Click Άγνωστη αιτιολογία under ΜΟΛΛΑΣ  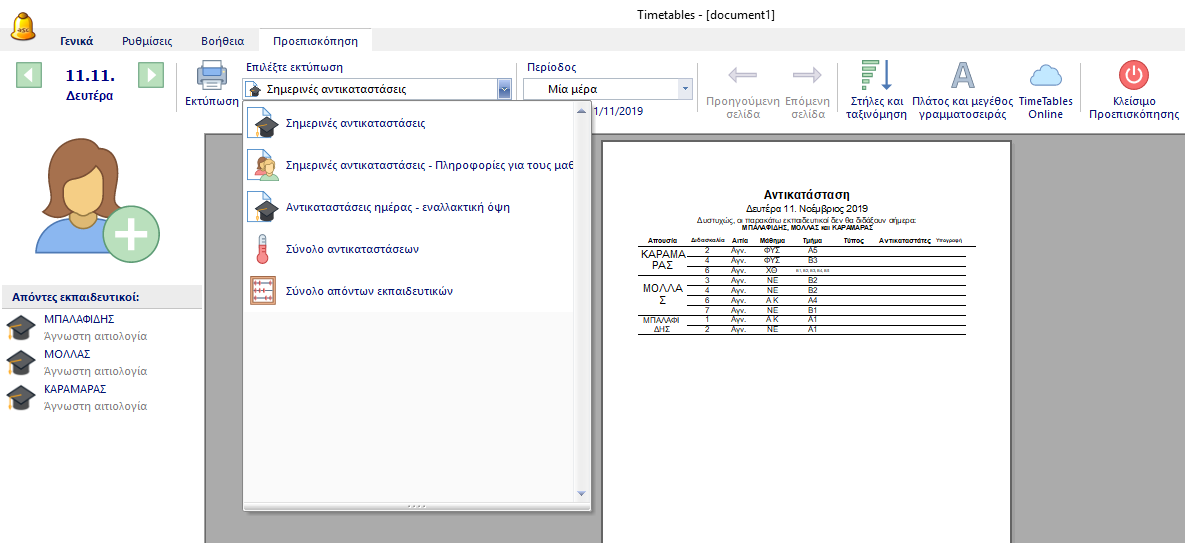pos(95,371)
